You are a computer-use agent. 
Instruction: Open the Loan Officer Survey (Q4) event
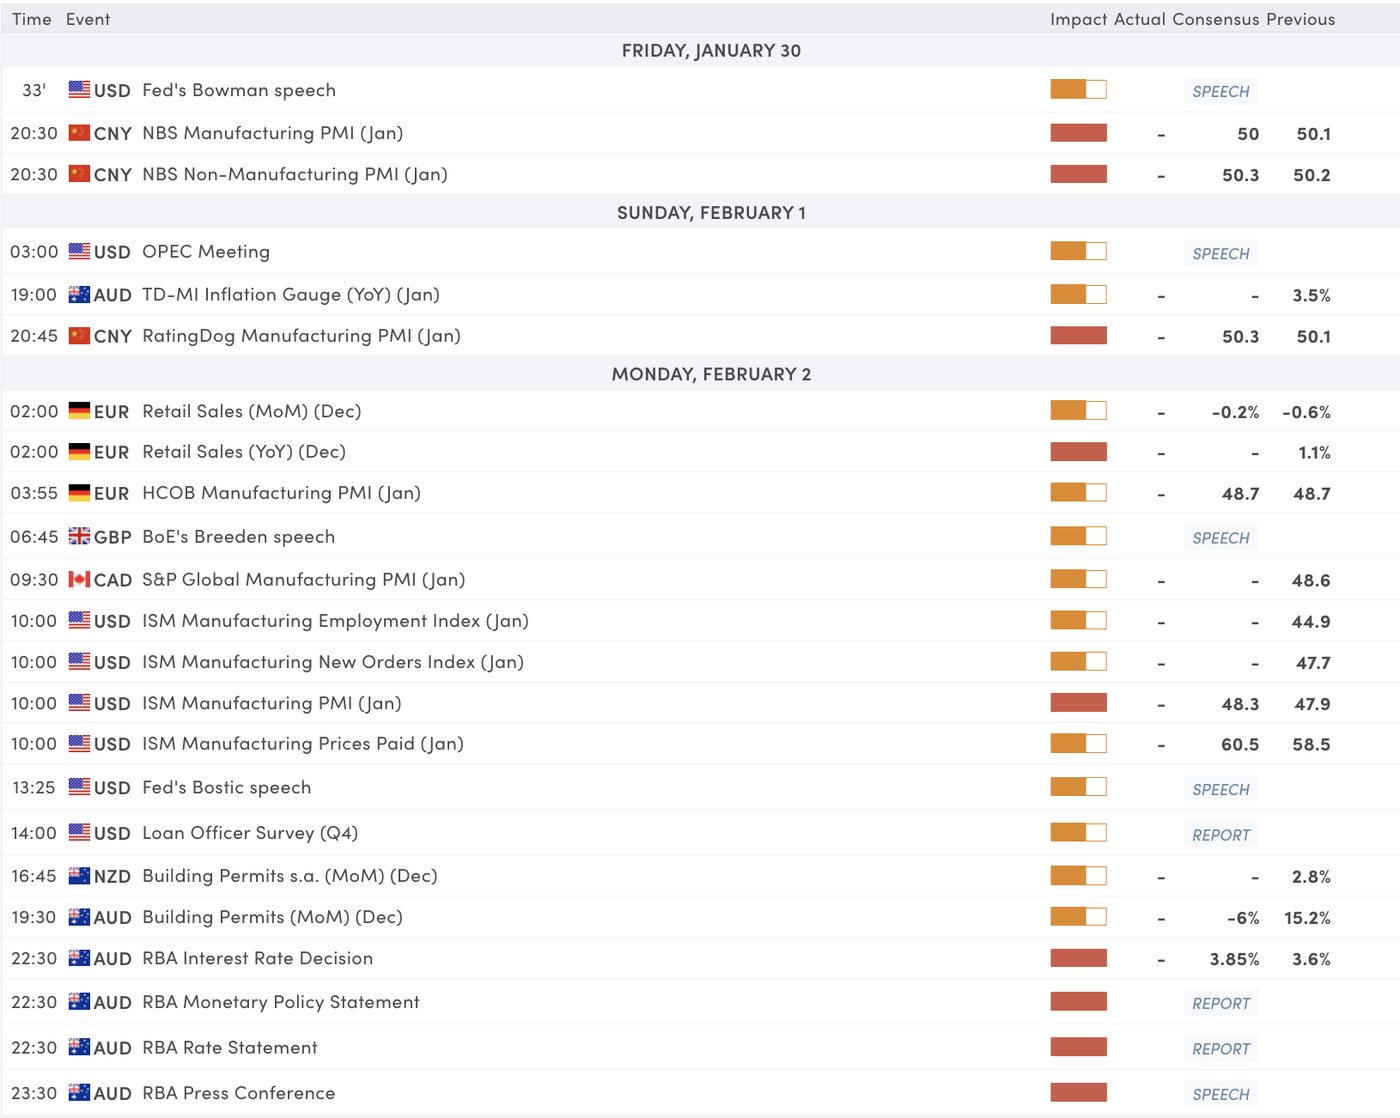point(250,833)
